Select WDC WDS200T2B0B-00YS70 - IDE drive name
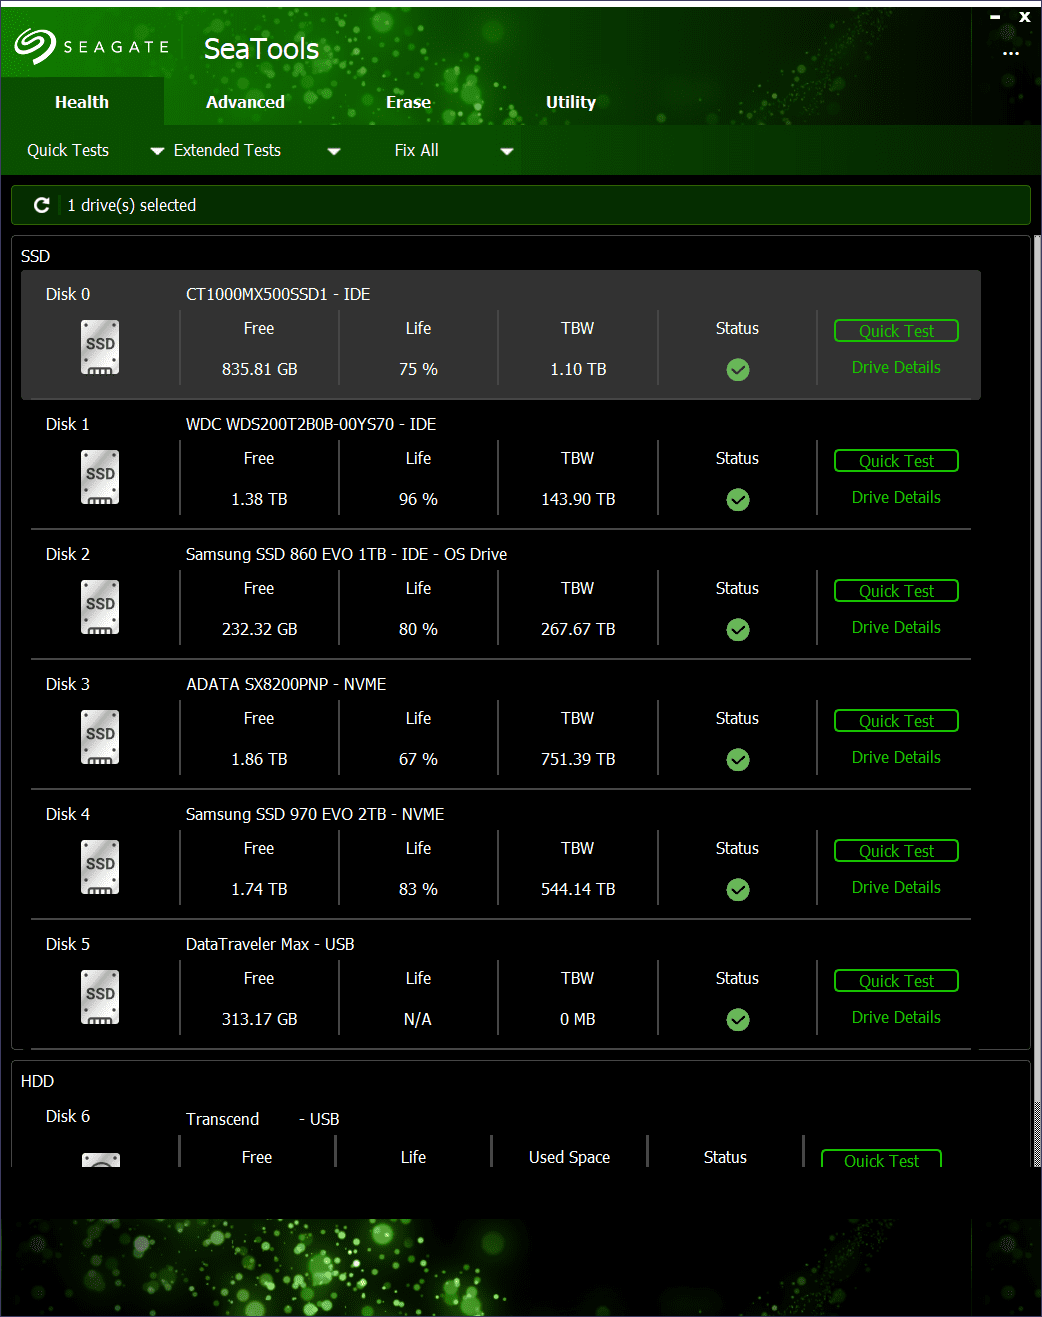 [x=311, y=424]
